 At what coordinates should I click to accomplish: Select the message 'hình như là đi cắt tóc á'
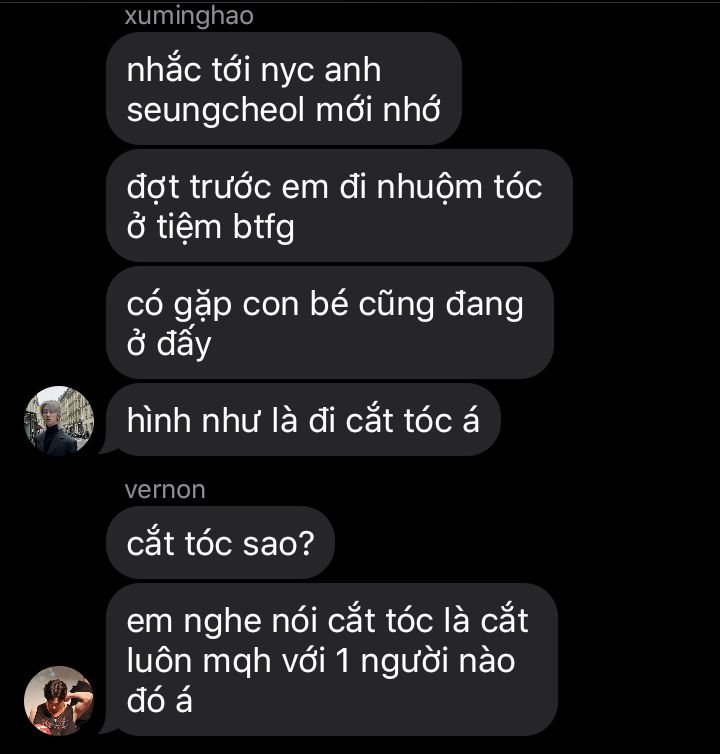coord(303,420)
